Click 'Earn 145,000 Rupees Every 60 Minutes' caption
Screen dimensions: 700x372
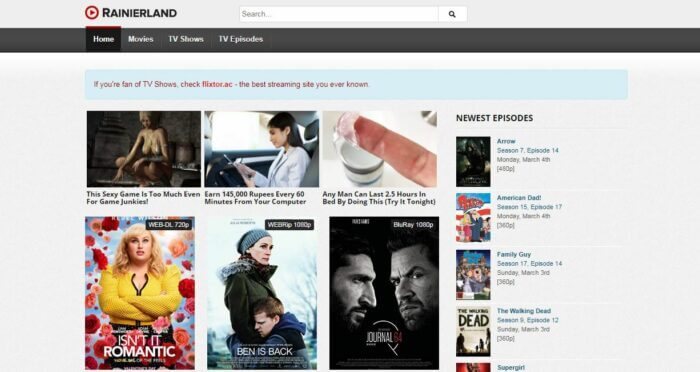[255, 198]
